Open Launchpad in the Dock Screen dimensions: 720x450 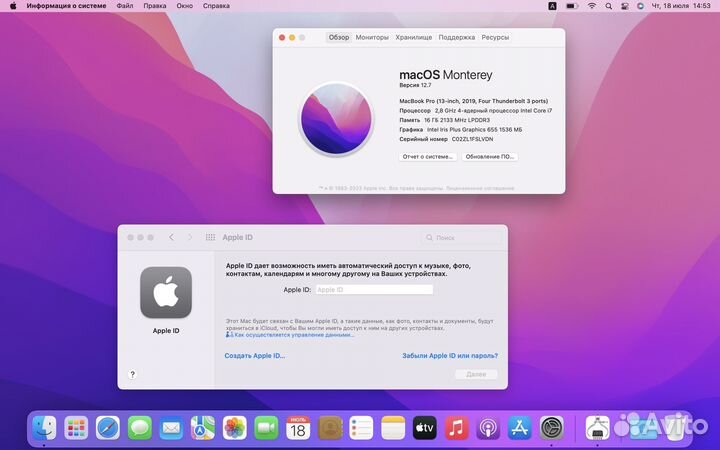coord(76,428)
